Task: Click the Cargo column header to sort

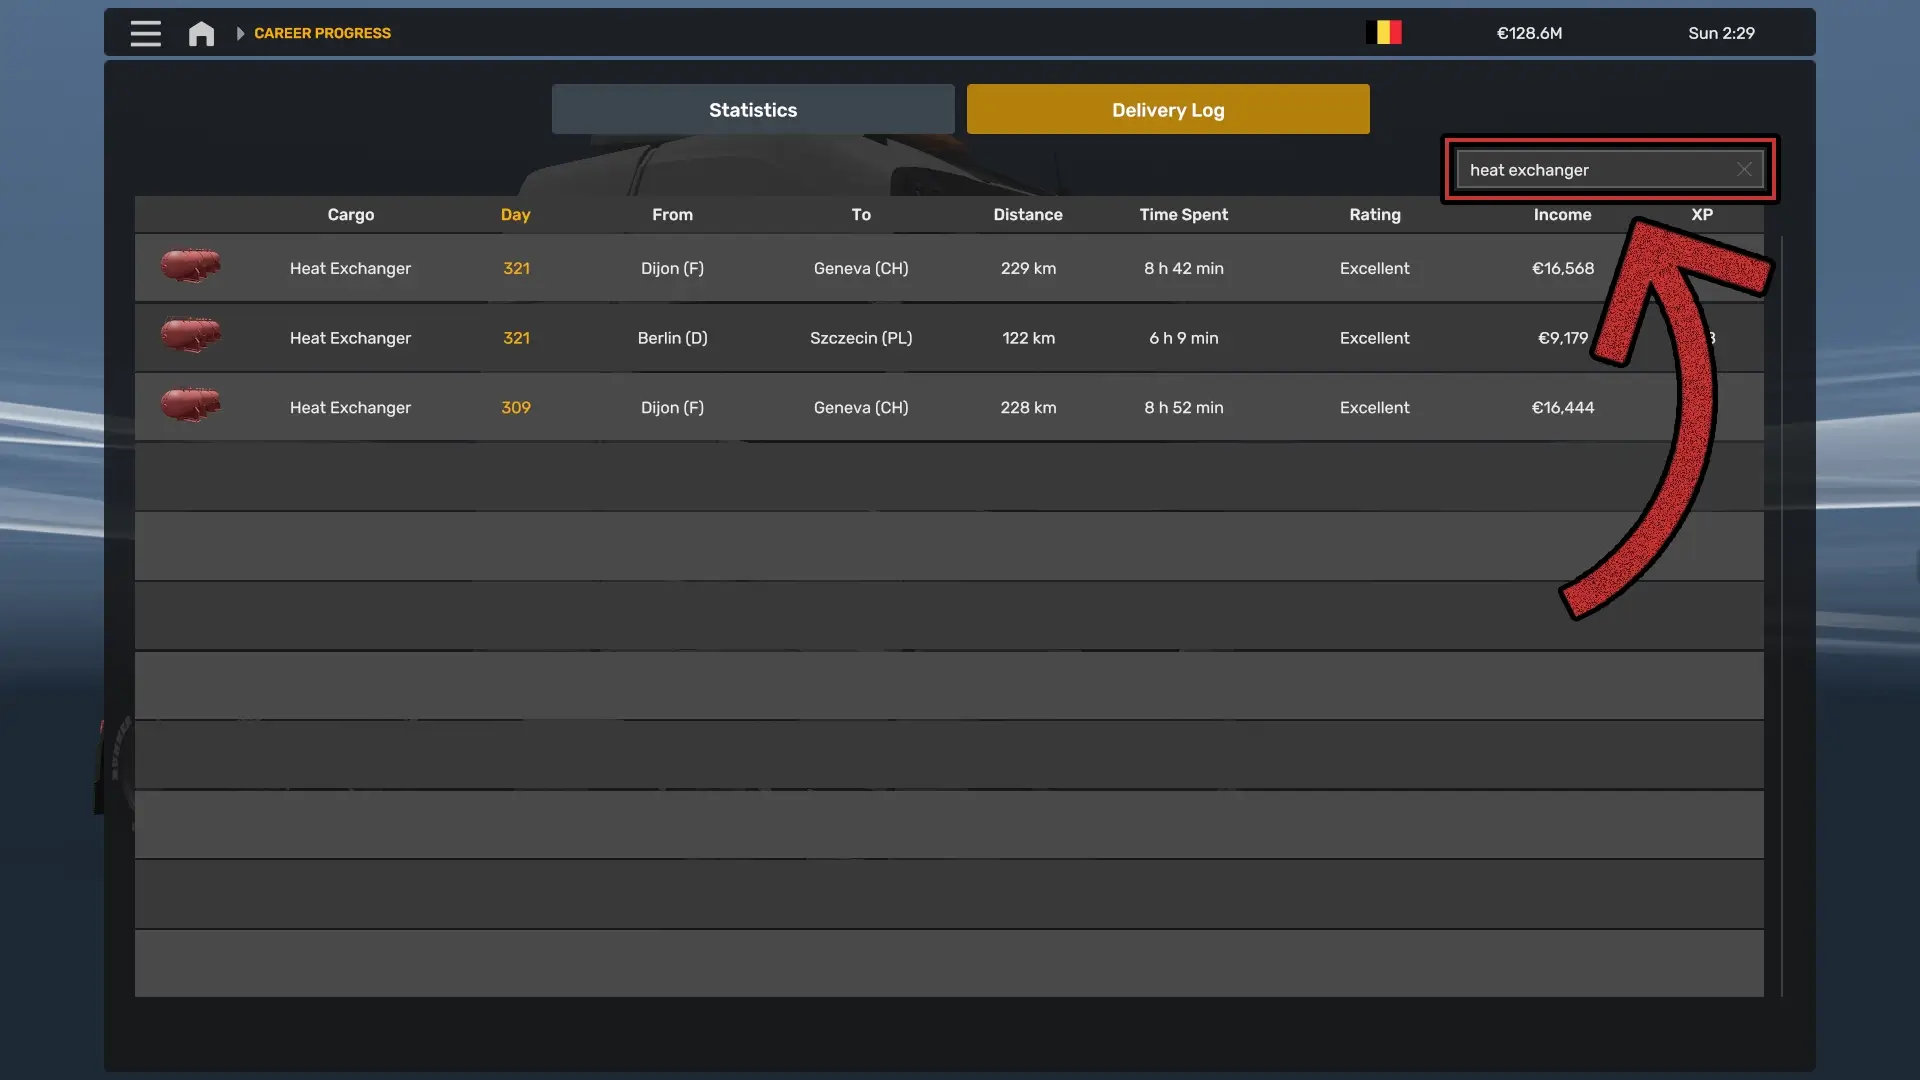Action: 349,214
